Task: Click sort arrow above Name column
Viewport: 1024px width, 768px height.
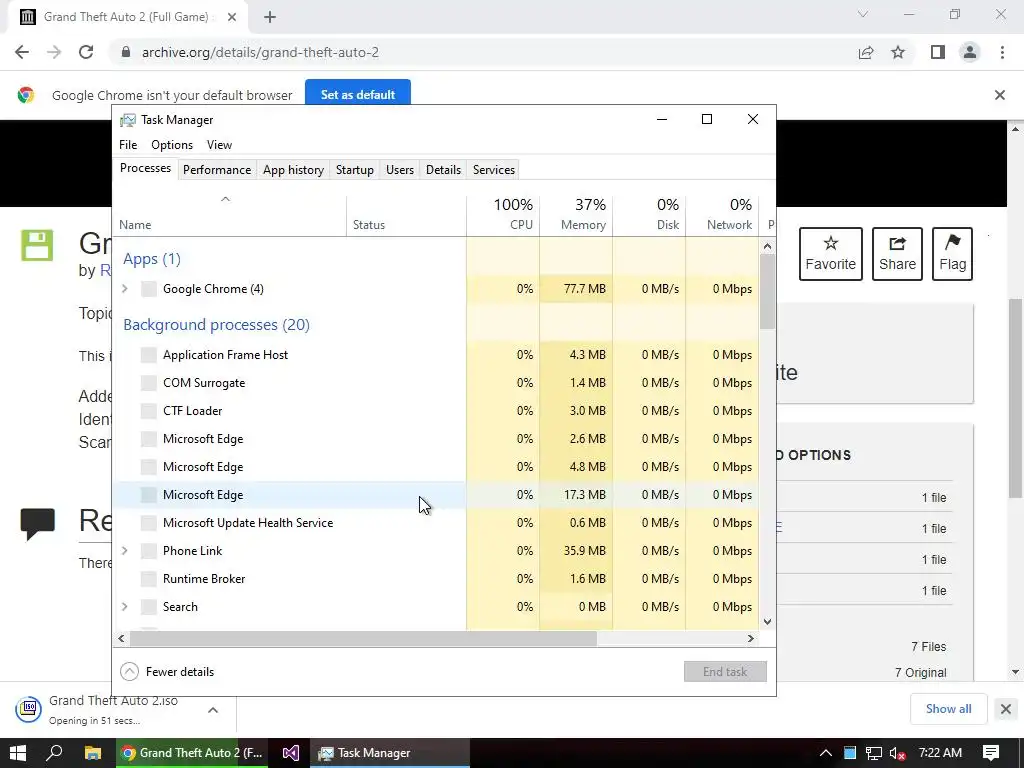Action: pyautogui.click(x=225, y=199)
